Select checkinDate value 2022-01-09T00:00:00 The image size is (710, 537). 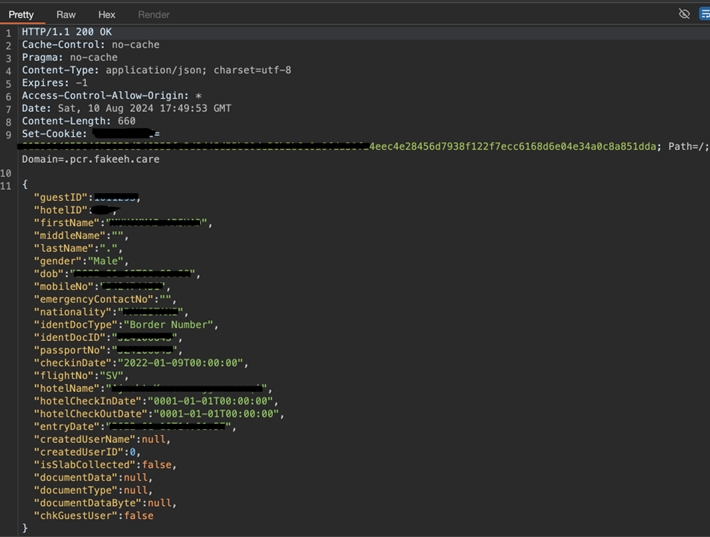point(181,363)
